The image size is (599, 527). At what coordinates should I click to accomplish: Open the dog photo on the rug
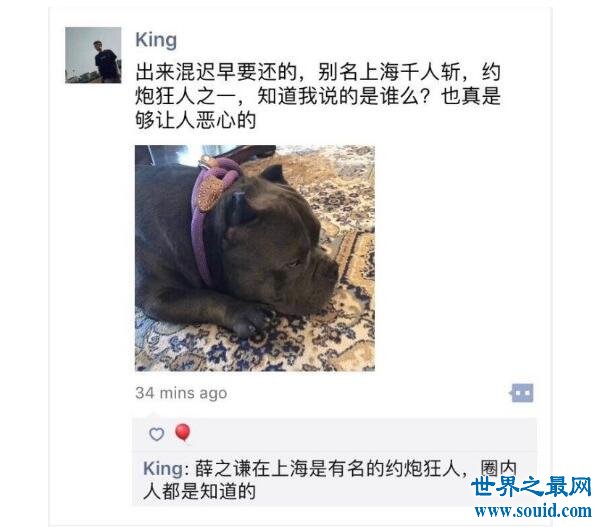point(255,258)
